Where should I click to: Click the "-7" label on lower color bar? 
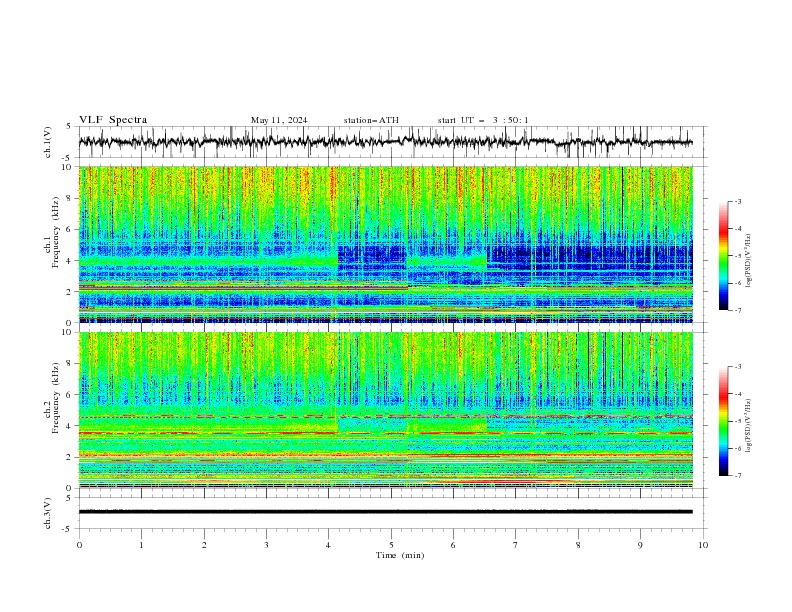738,475
